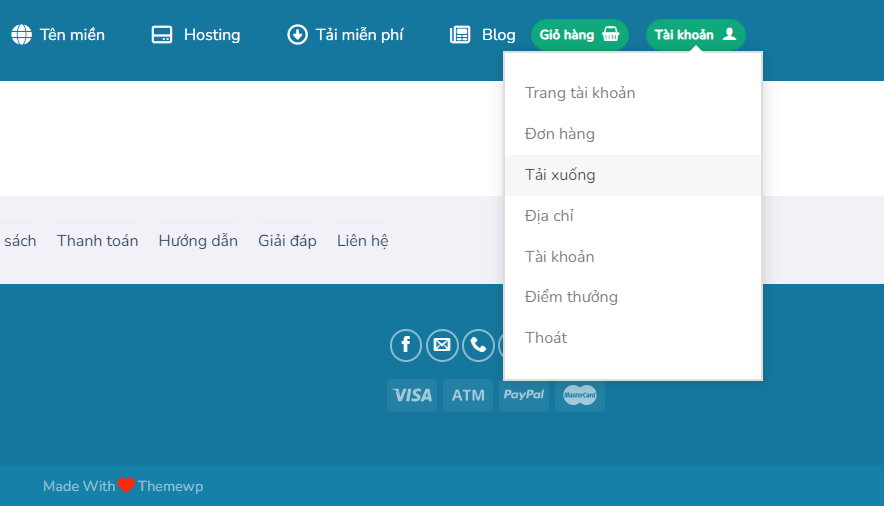This screenshot has height=506, width=884.
Task: Click the globe icon beside Tên miền
Action: point(22,35)
